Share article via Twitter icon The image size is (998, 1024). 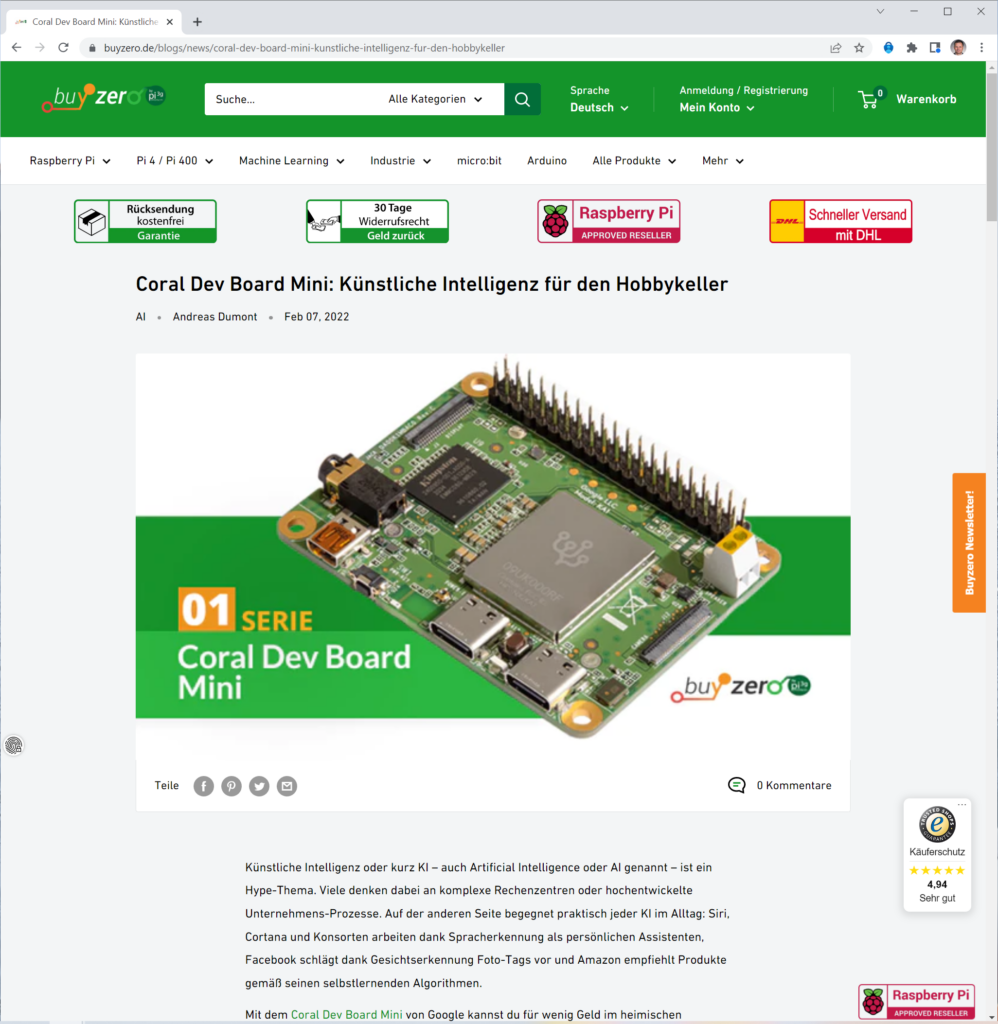pyautogui.click(x=259, y=786)
